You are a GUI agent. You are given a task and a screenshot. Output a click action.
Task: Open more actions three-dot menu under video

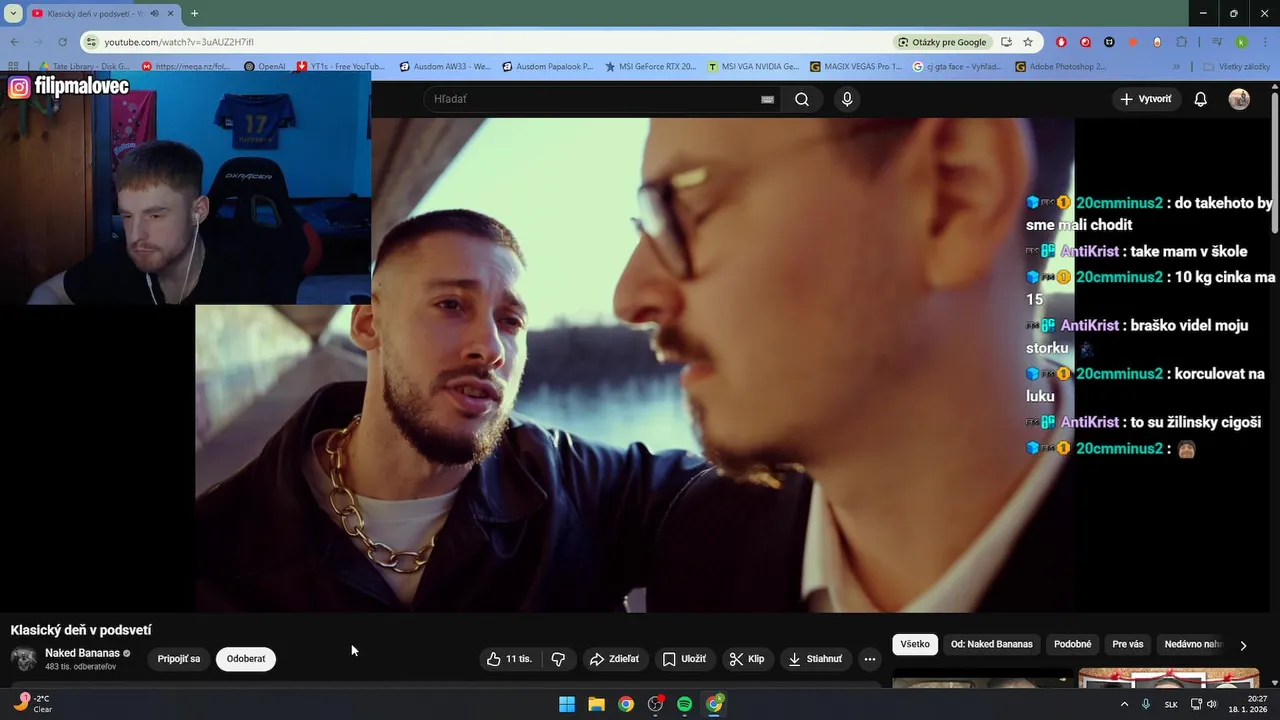pos(870,659)
